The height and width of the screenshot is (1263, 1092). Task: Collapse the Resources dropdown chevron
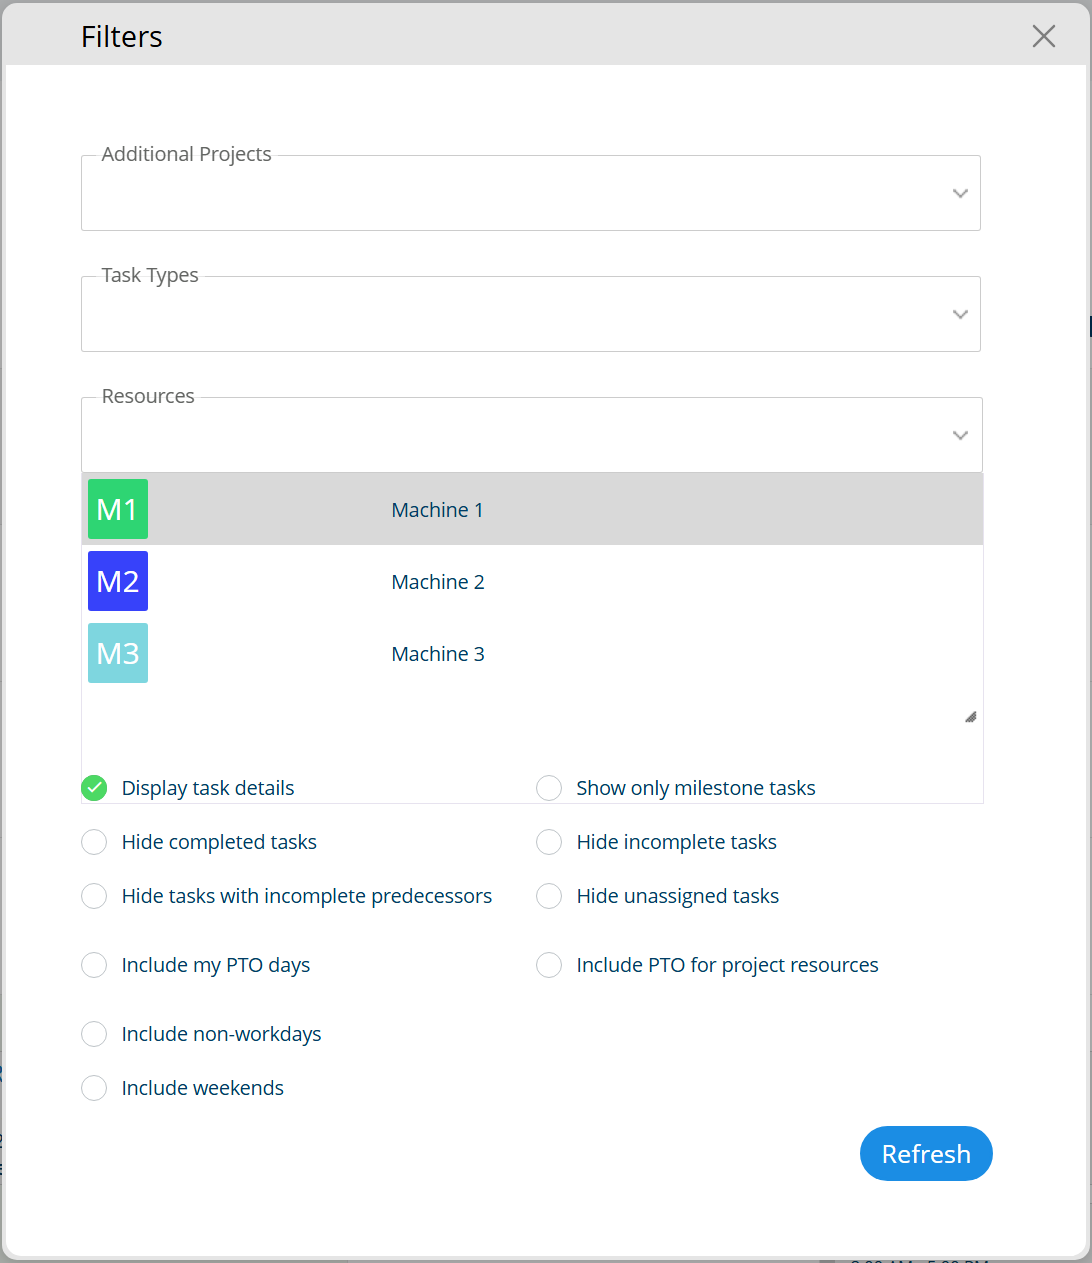point(960,435)
